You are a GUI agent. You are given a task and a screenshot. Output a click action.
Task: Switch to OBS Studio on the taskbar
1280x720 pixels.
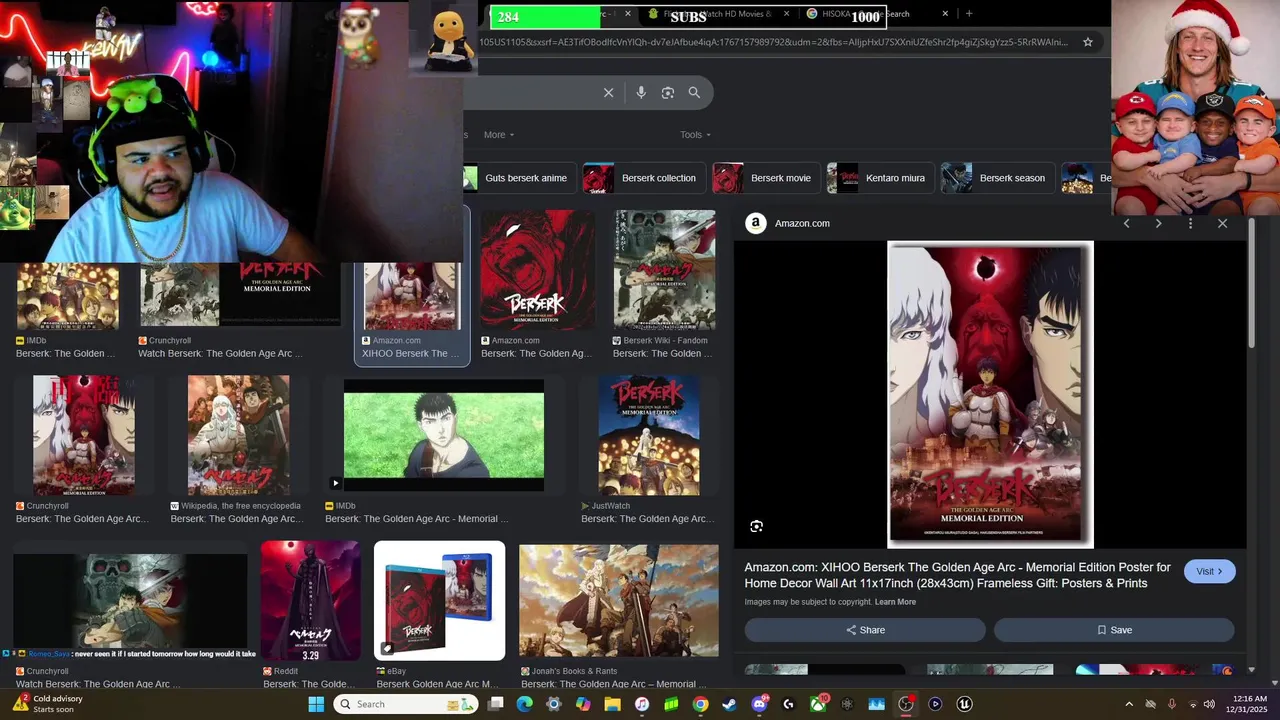(906, 704)
